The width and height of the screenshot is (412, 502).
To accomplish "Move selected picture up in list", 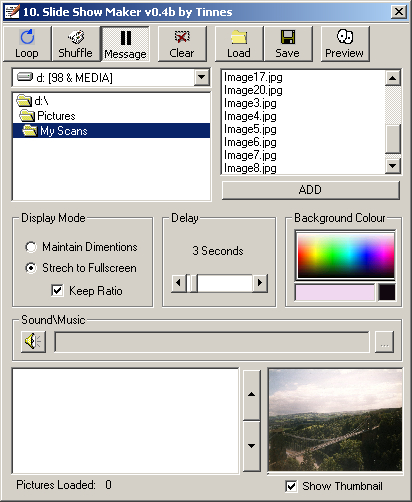I will (252, 395).
